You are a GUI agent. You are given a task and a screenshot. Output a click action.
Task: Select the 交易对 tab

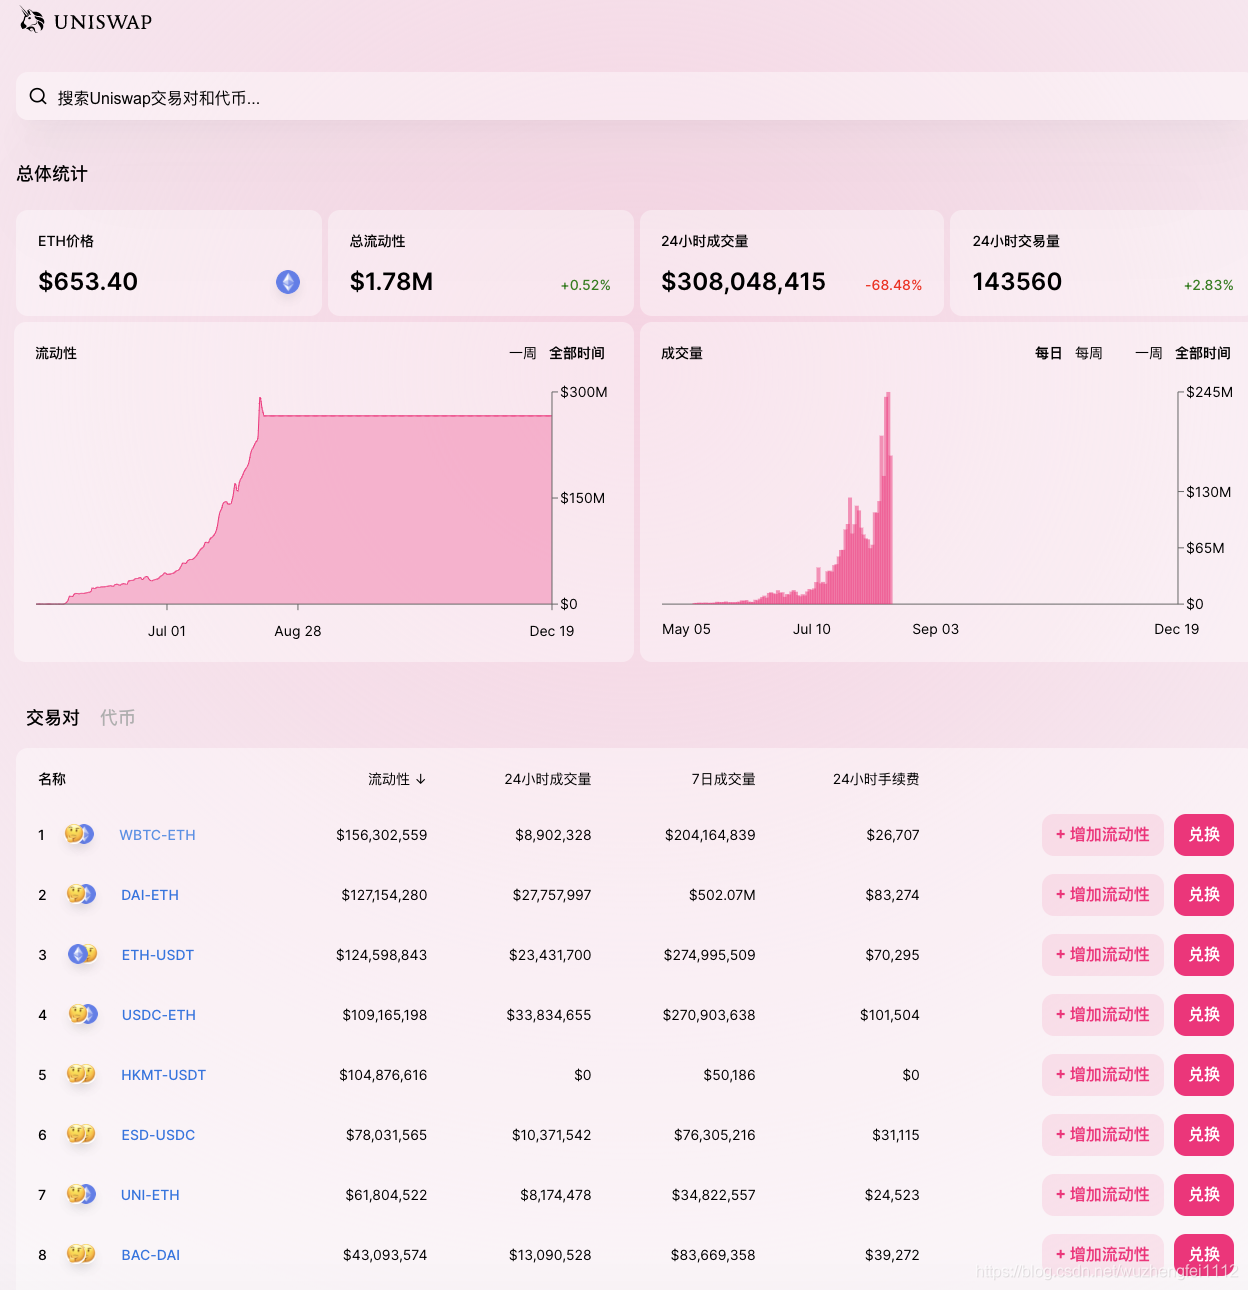click(53, 717)
